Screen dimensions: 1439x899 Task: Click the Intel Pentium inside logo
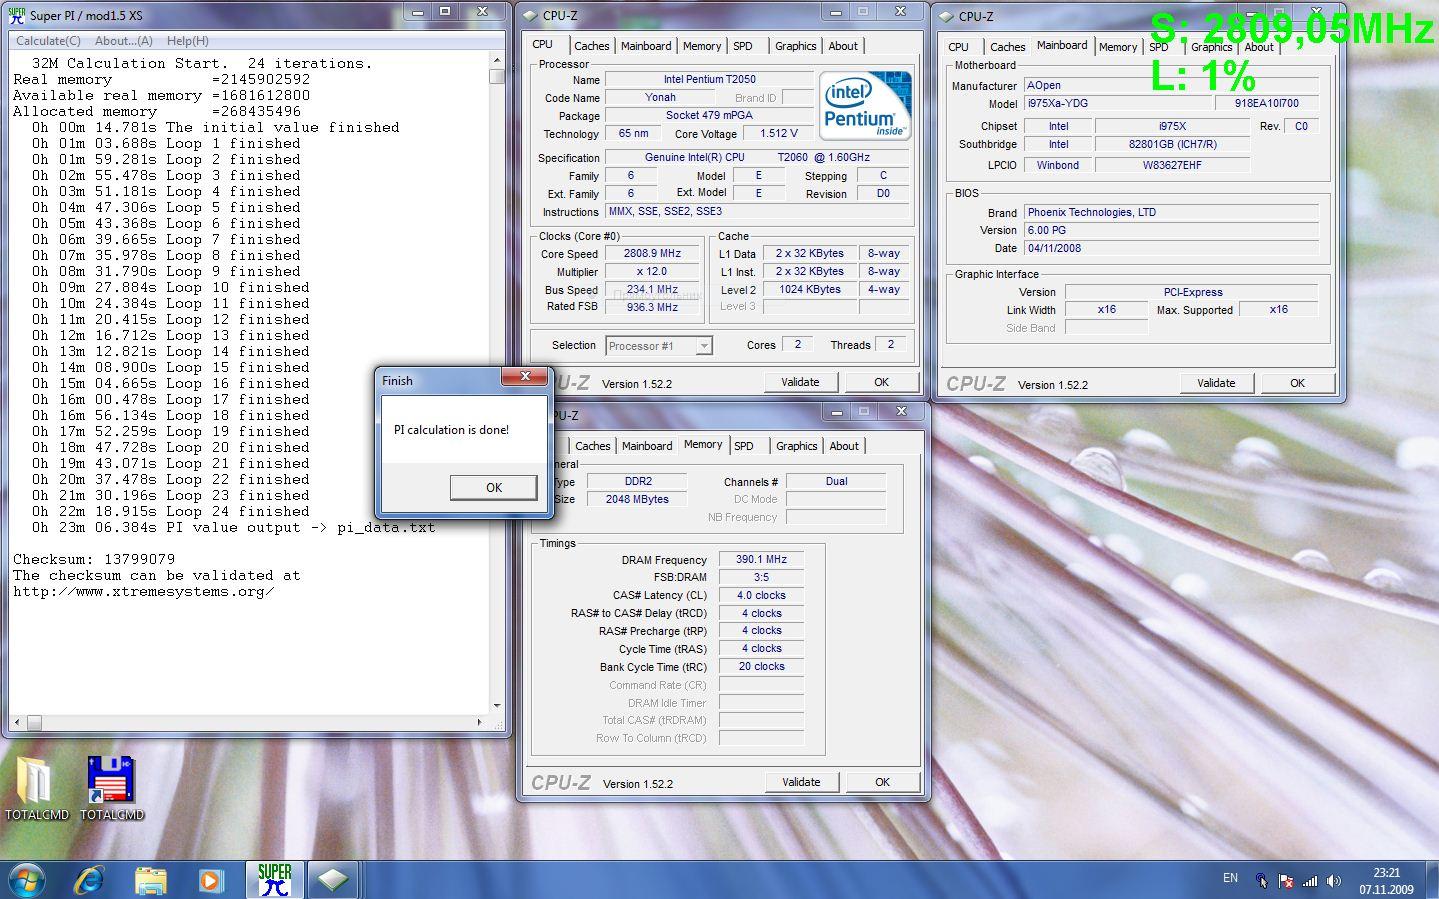click(x=865, y=105)
